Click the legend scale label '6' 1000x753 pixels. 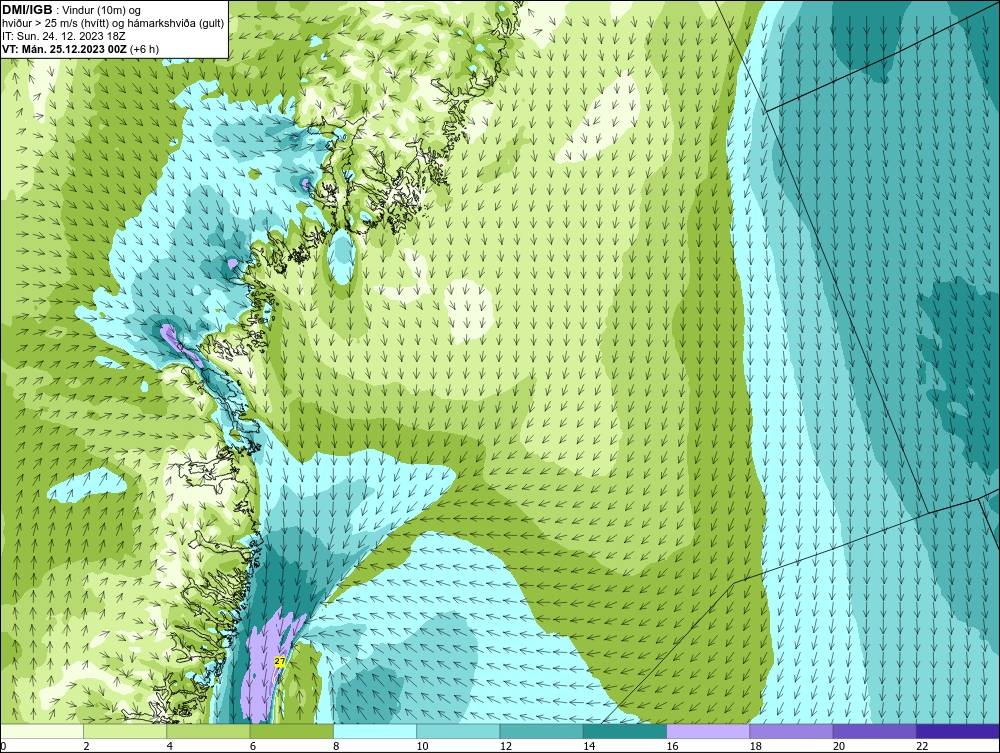(x=253, y=746)
